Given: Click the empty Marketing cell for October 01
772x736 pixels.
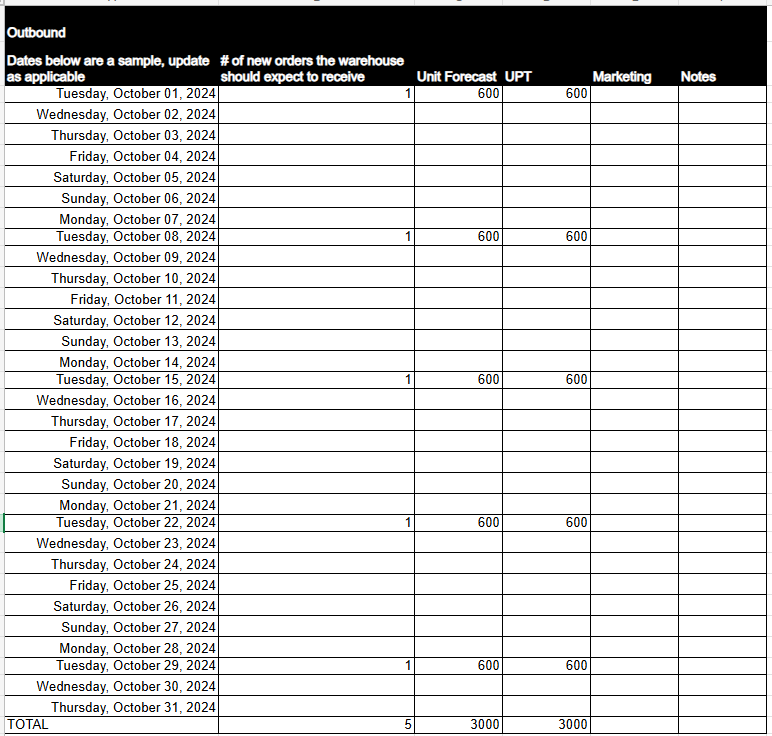Looking at the screenshot, I should pos(634,94).
